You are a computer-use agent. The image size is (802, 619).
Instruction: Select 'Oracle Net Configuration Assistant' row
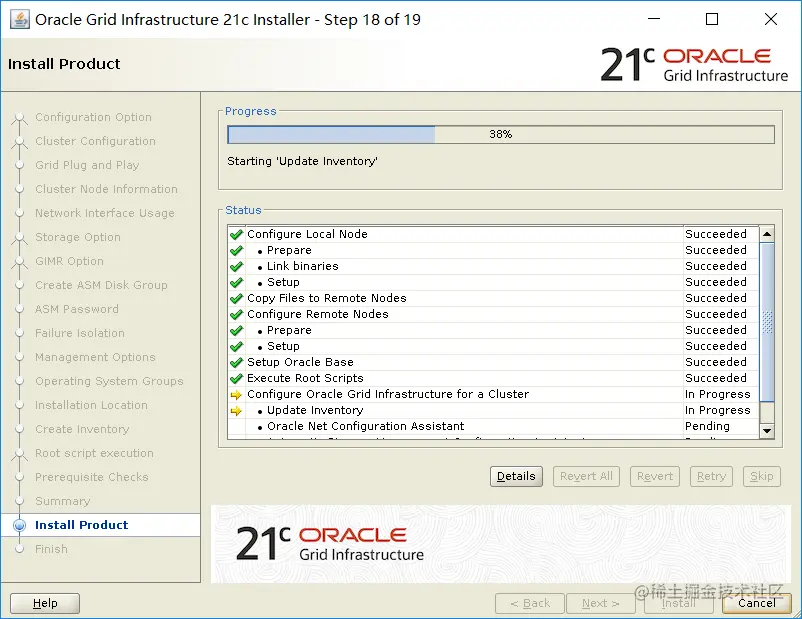tap(493, 427)
